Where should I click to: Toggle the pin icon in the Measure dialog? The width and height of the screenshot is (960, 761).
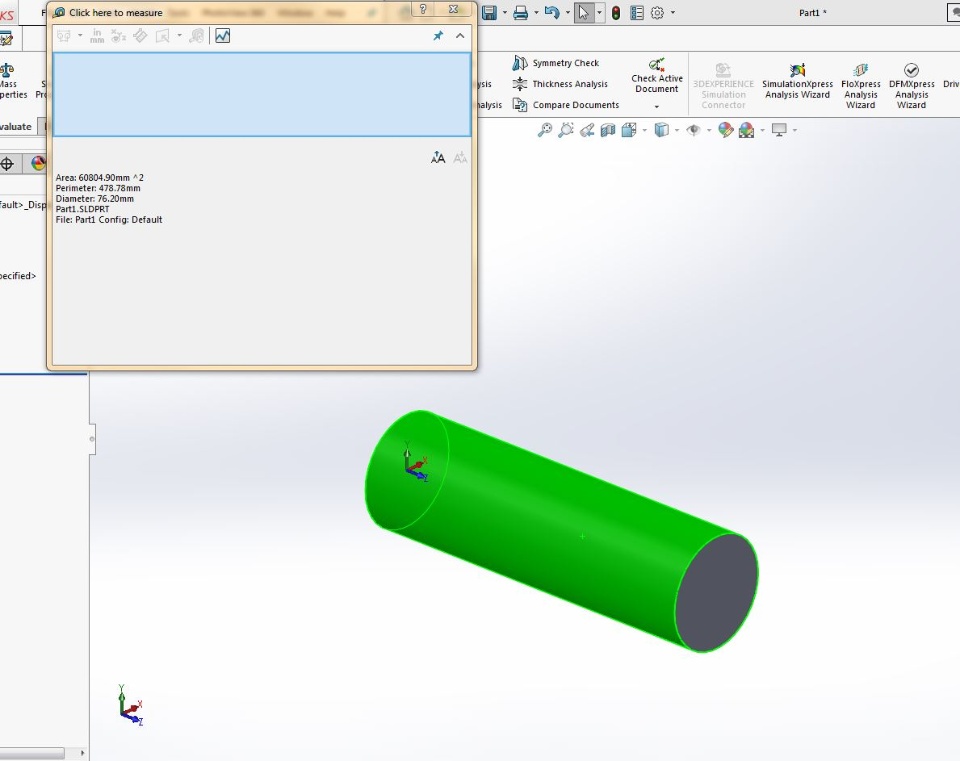point(438,36)
